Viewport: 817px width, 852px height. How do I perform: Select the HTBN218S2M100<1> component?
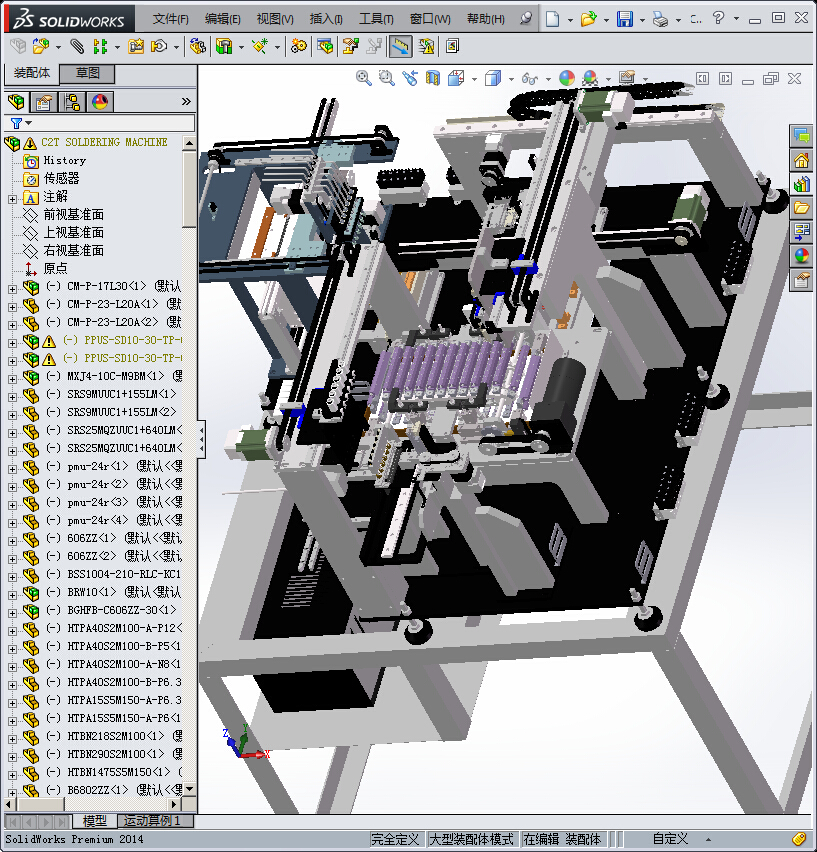(x=114, y=736)
